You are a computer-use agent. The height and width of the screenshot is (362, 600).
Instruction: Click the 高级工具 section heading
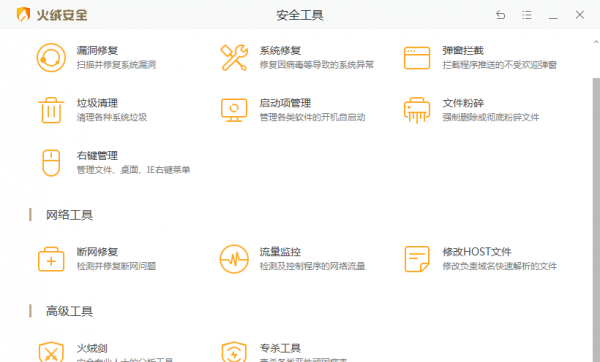(69, 311)
